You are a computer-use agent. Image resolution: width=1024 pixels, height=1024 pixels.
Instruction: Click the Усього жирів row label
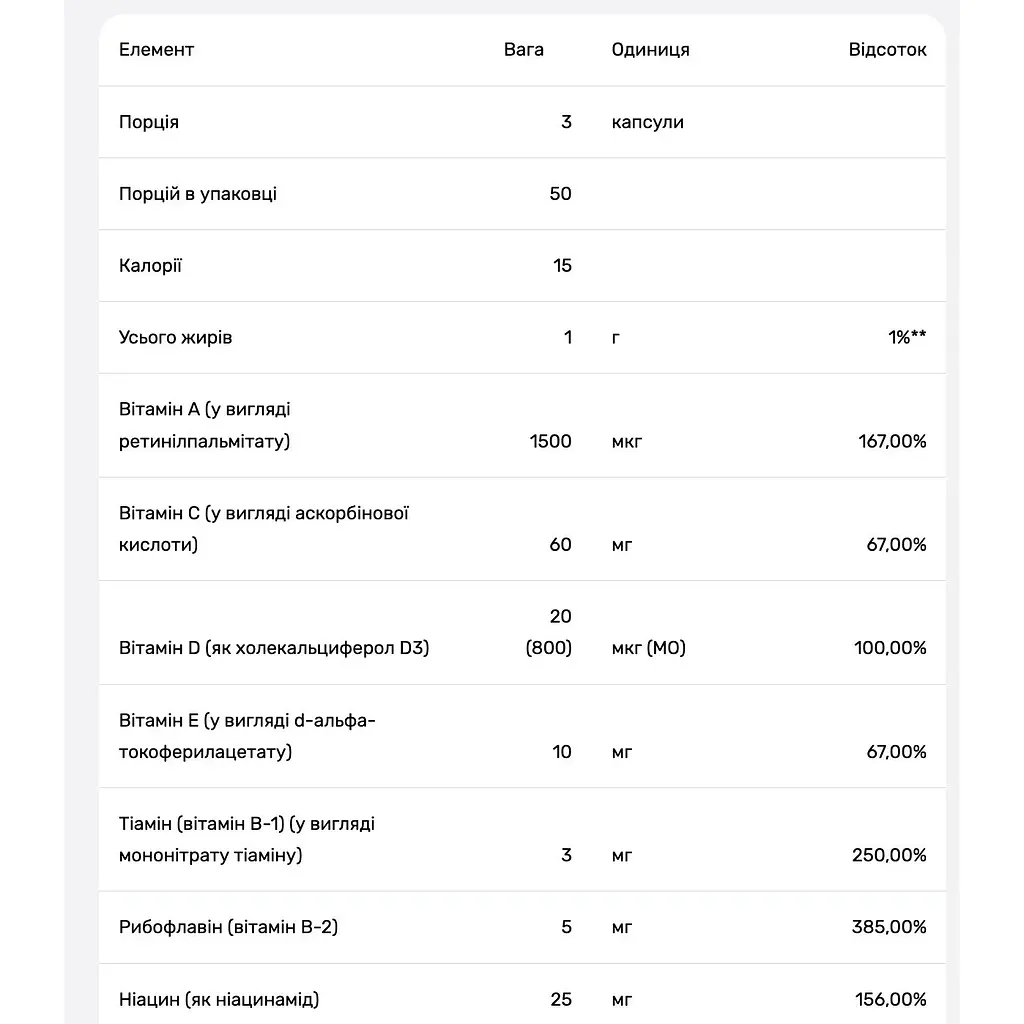(x=175, y=338)
